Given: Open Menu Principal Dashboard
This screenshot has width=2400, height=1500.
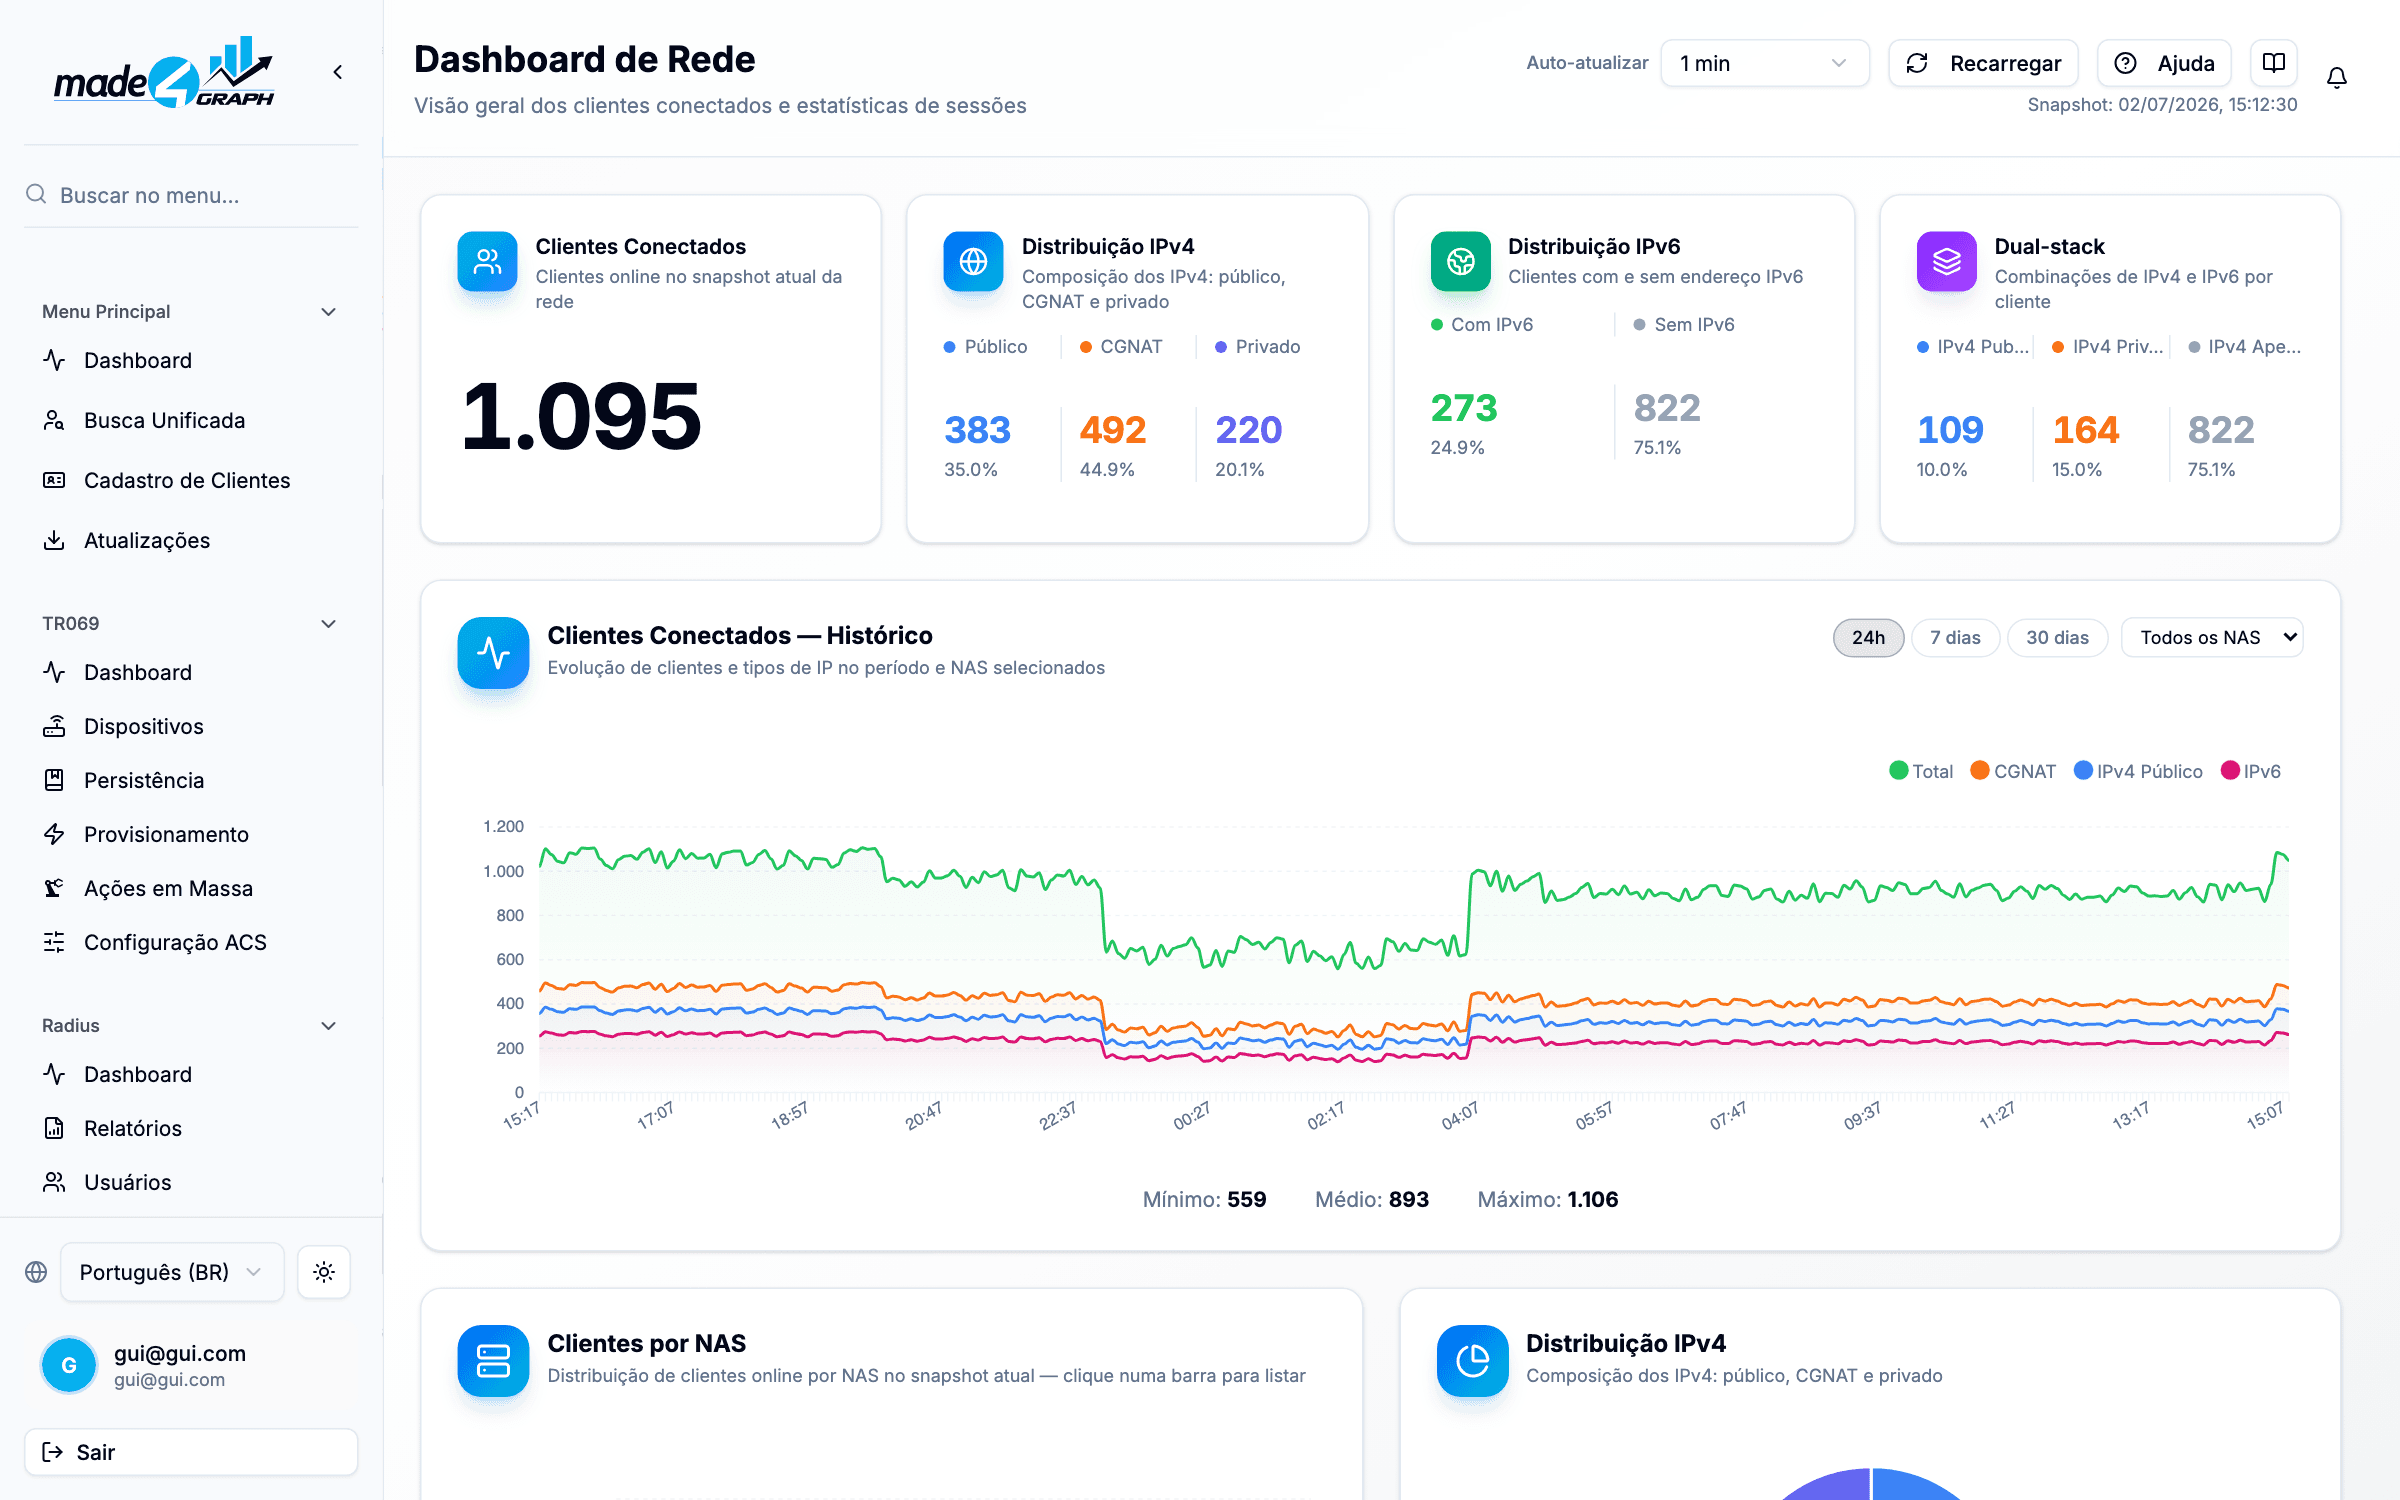Looking at the screenshot, I should click(190, 360).
